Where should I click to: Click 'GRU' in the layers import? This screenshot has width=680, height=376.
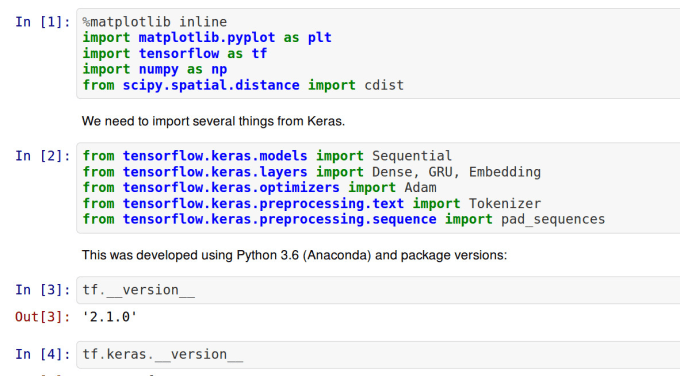coord(440,172)
